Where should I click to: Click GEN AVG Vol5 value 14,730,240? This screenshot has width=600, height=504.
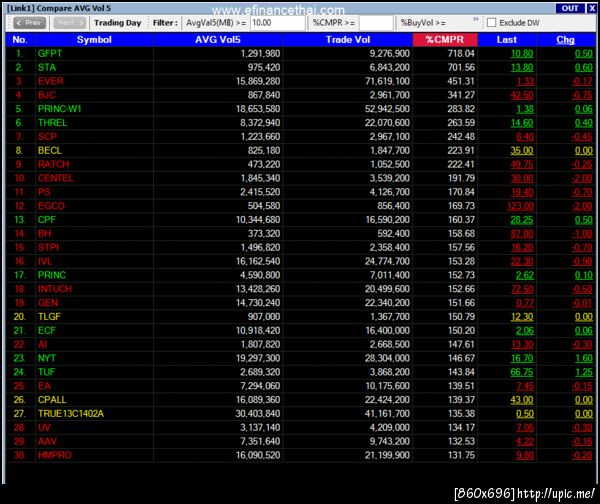click(x=258, y=303)
